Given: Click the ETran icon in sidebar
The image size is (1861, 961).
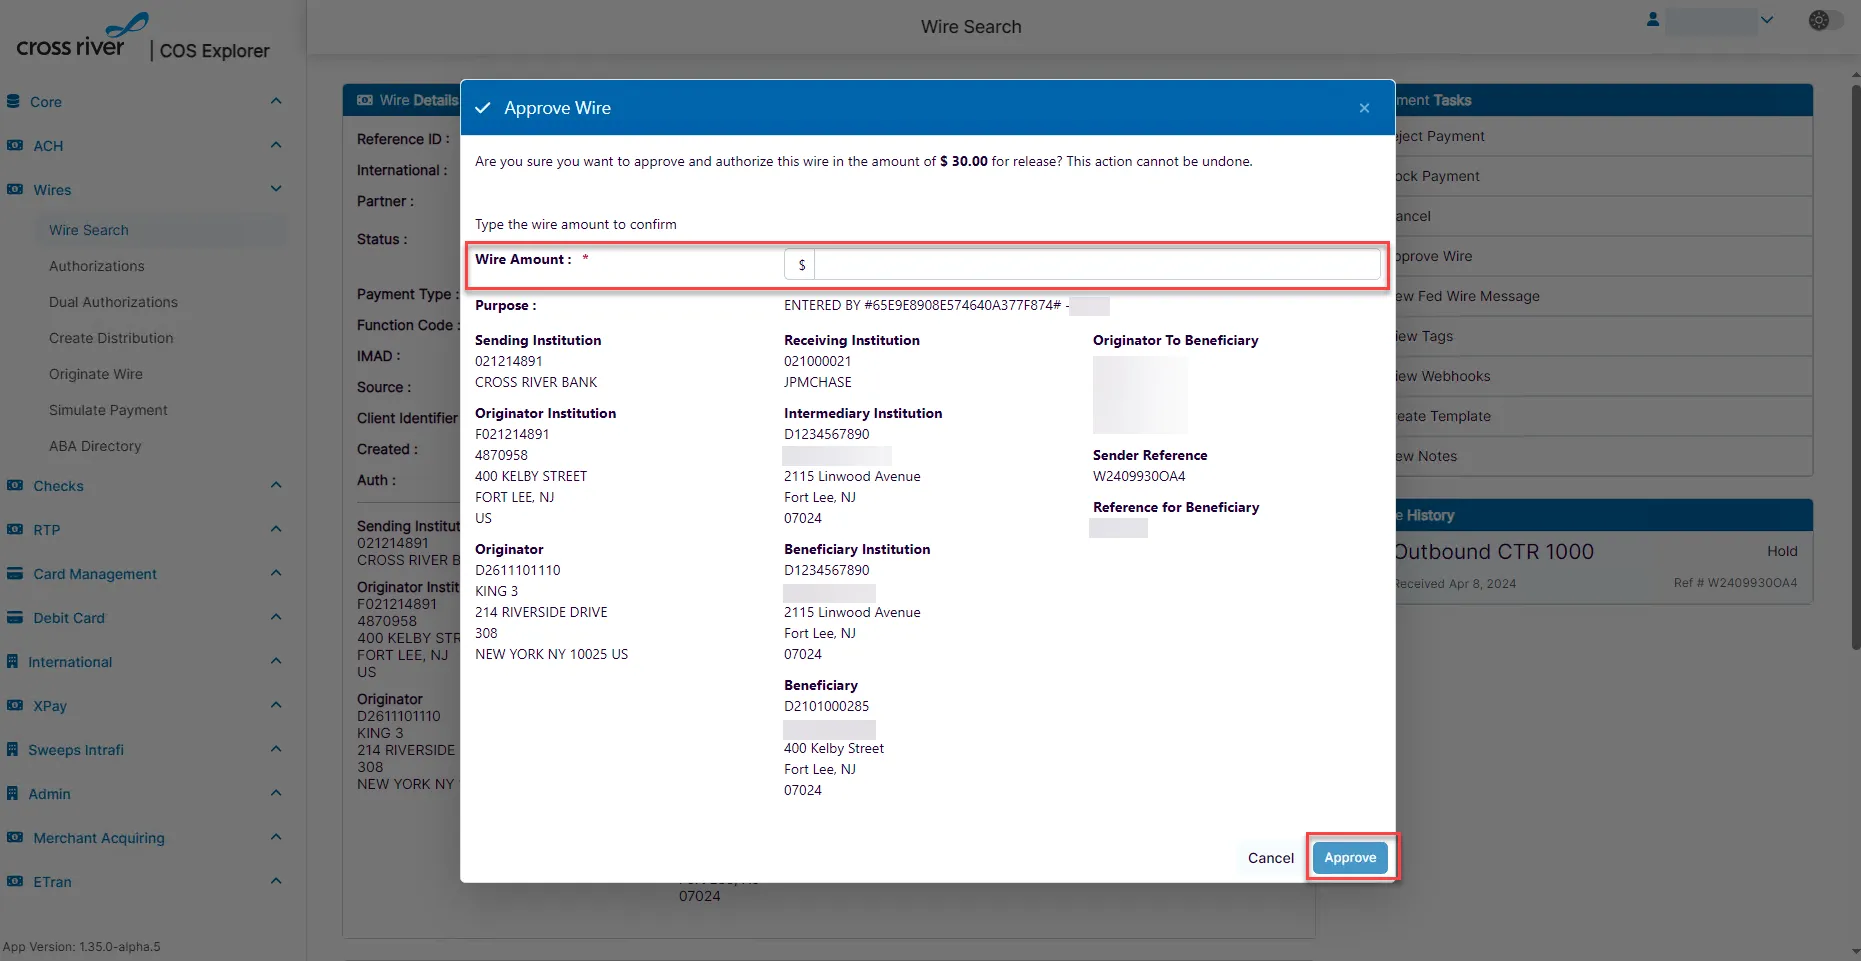Looking at the screenshot, I should 15,881.
